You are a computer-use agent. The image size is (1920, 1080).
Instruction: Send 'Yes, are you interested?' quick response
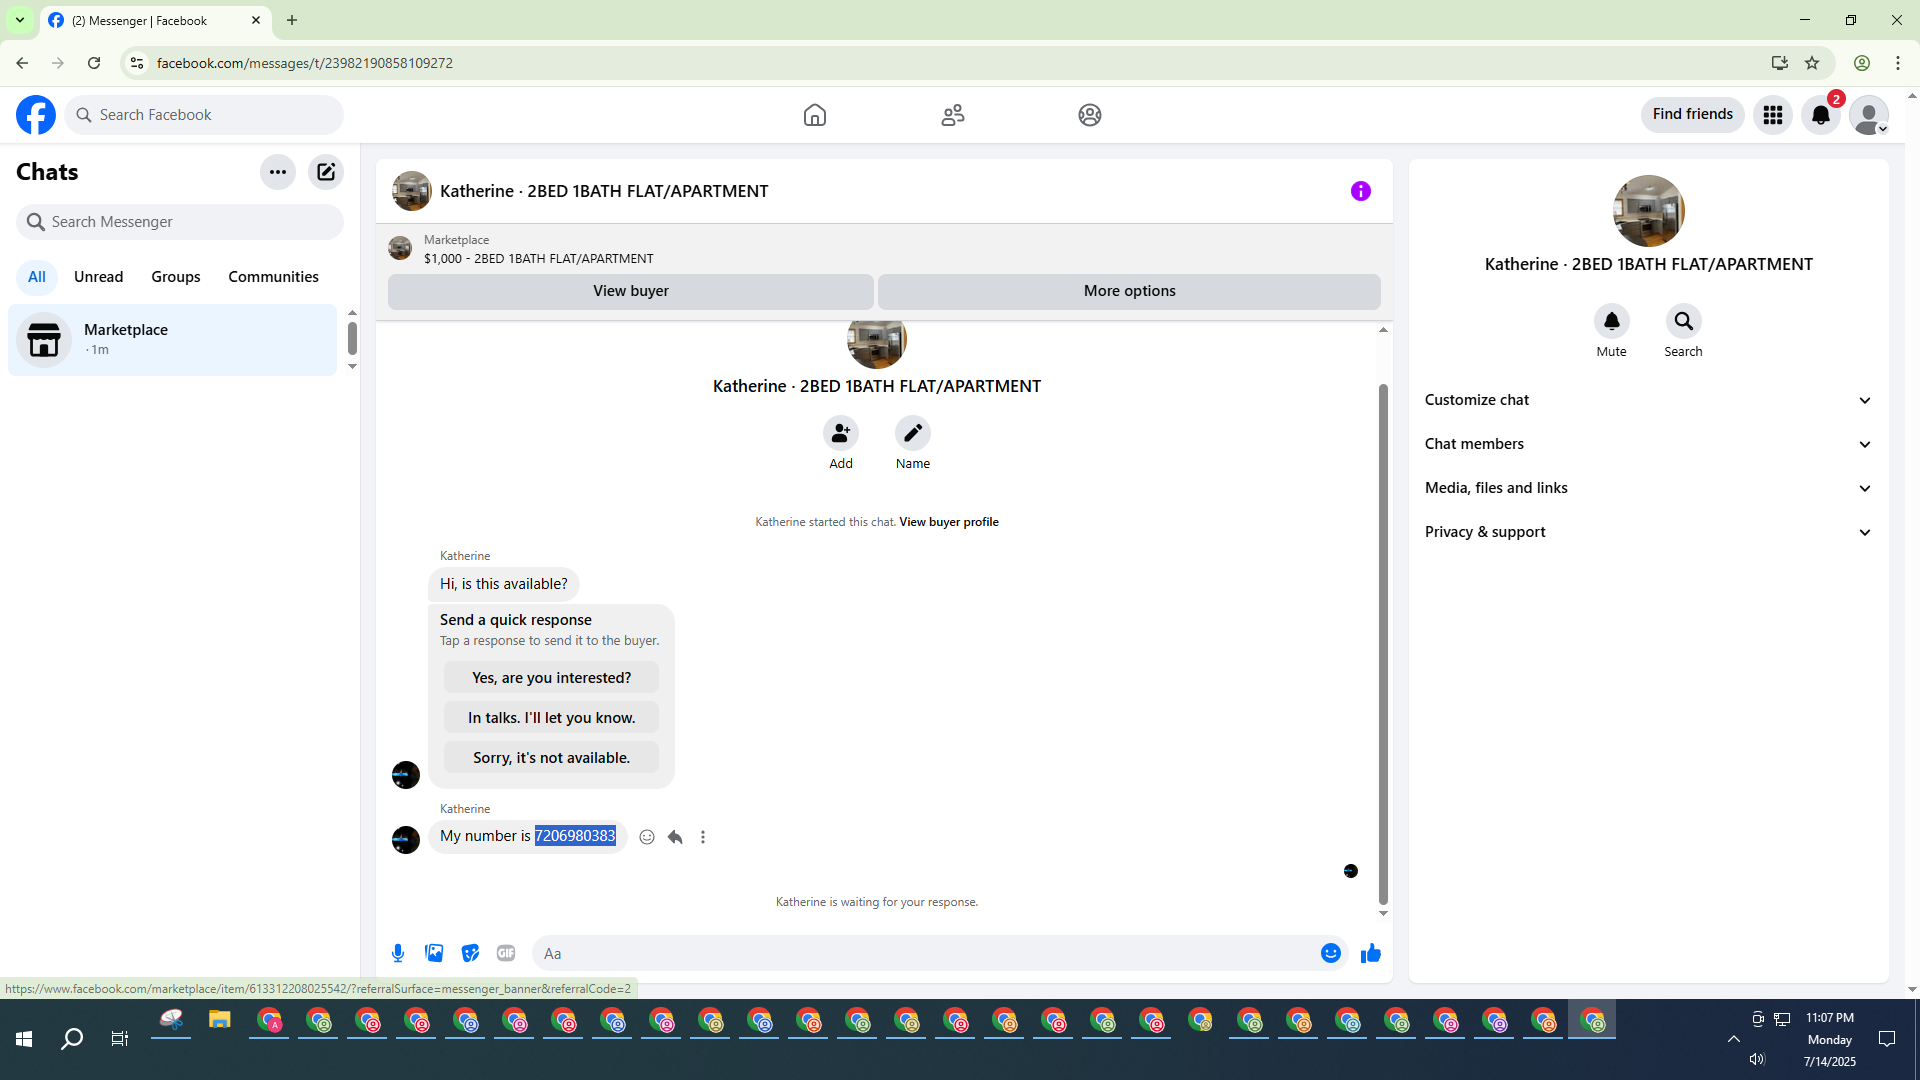[551, 678]
